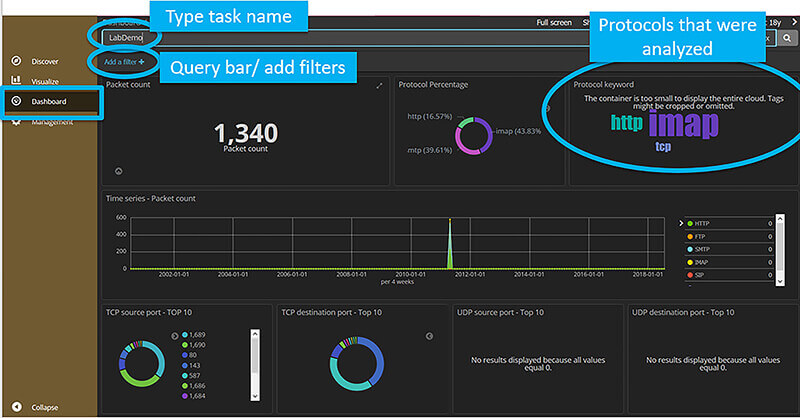Expand the TCP destination port legend arrow
This screenshot has height=418, width=800.
click(x=428, y=336)
